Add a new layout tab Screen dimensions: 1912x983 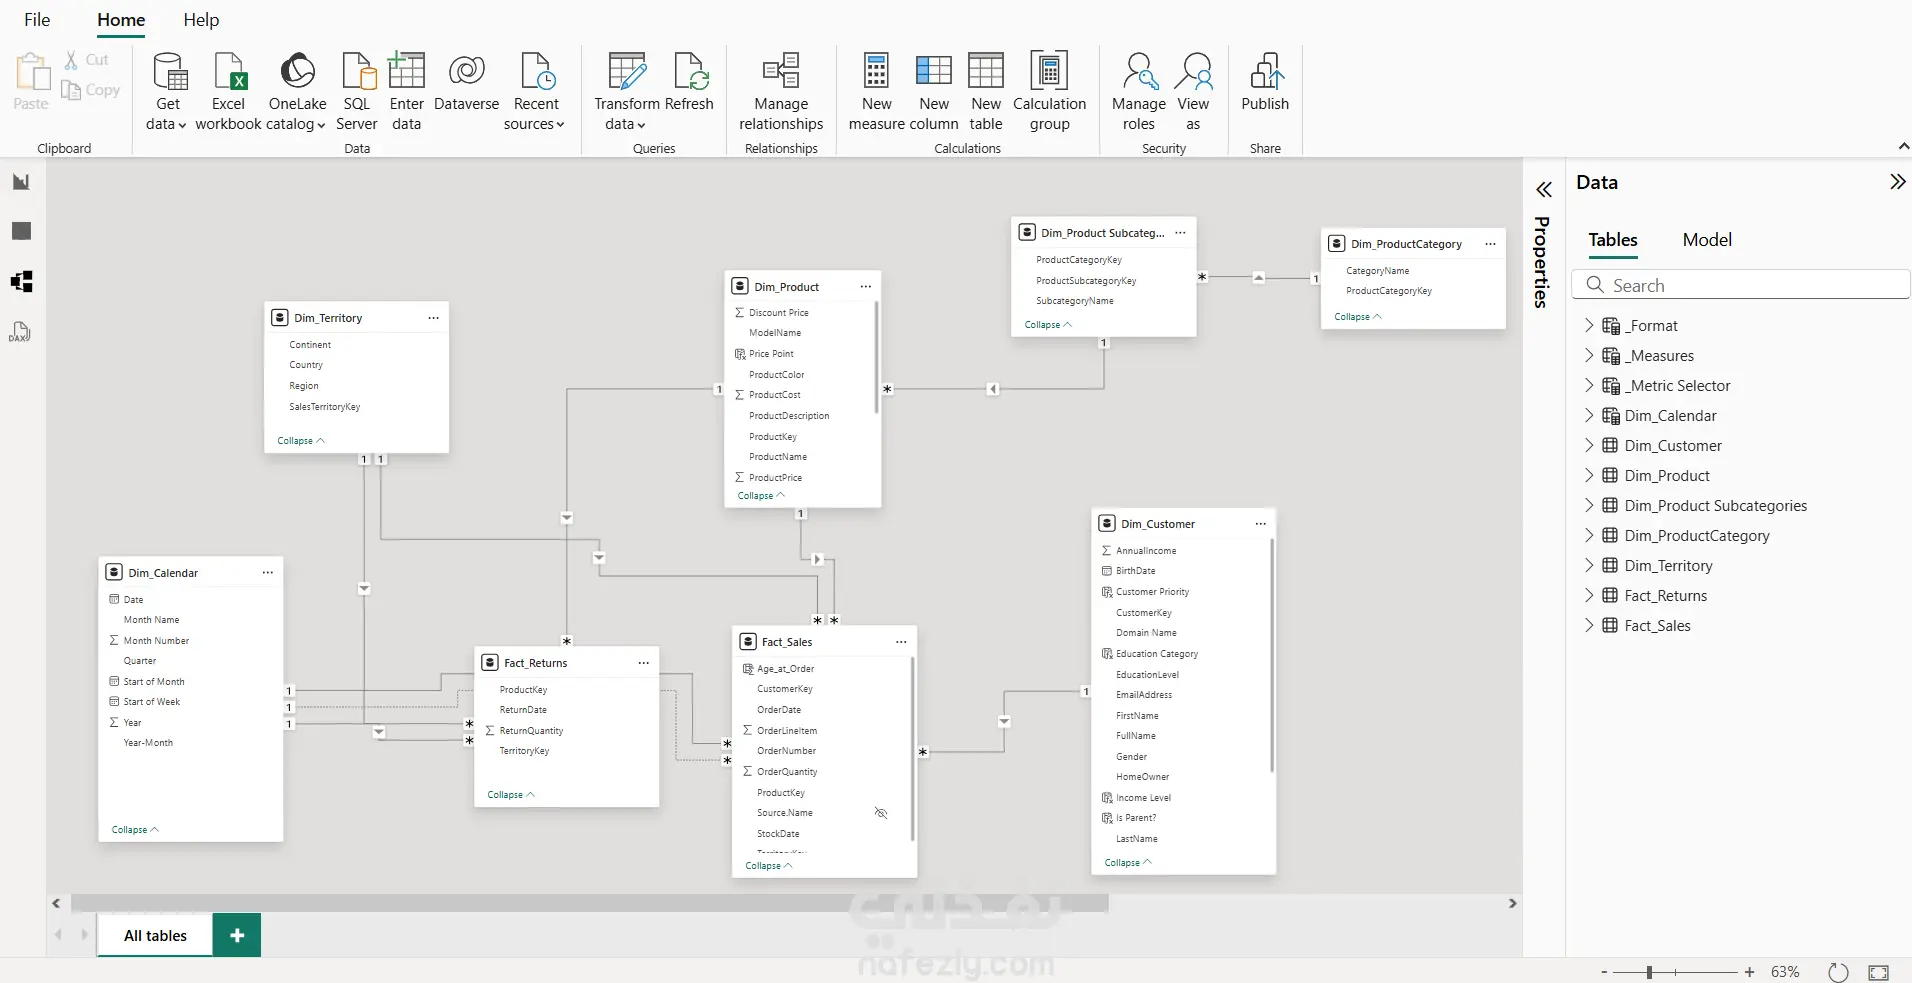point(237,935)
